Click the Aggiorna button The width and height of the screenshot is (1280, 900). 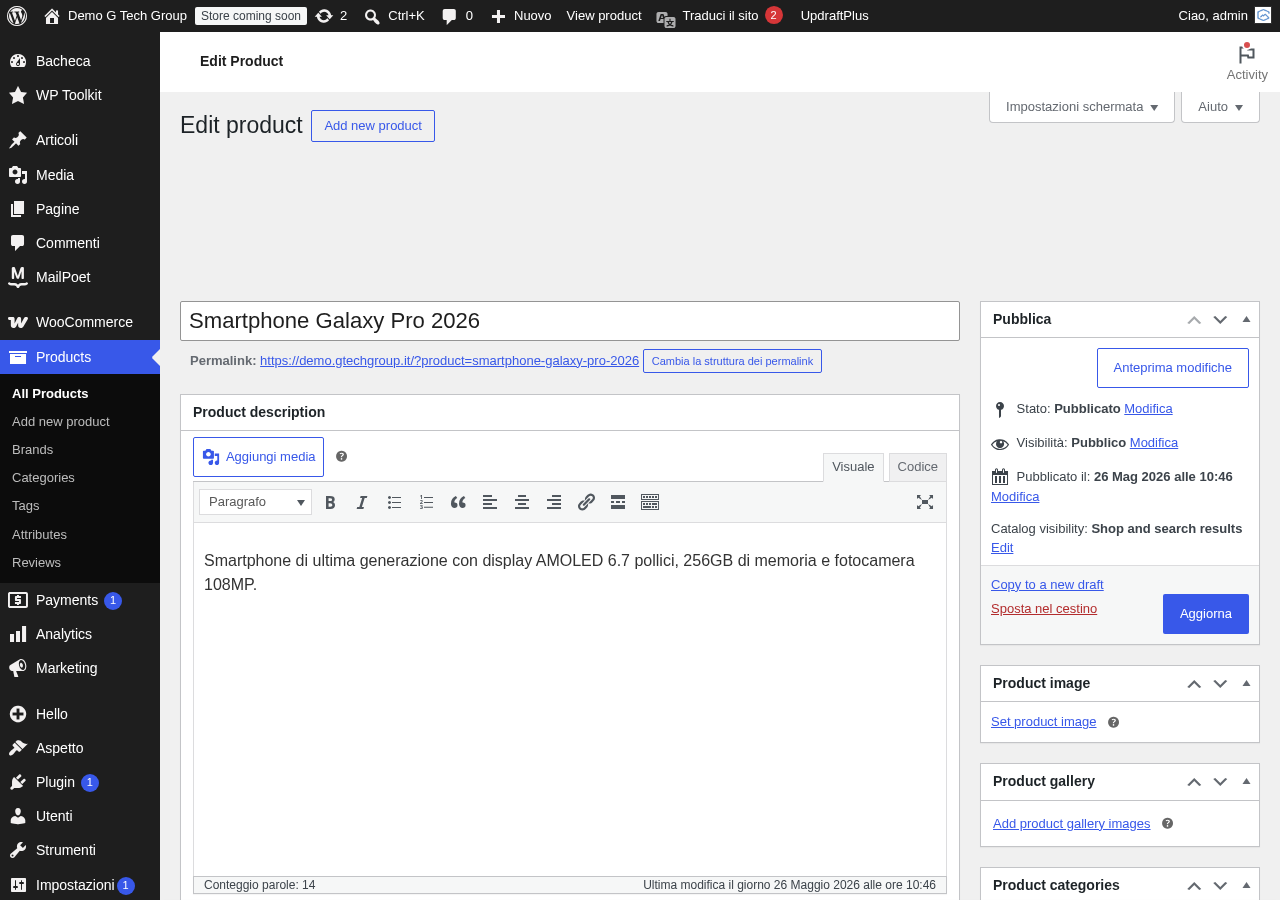pyautogui.click(x=1206, y=614)
